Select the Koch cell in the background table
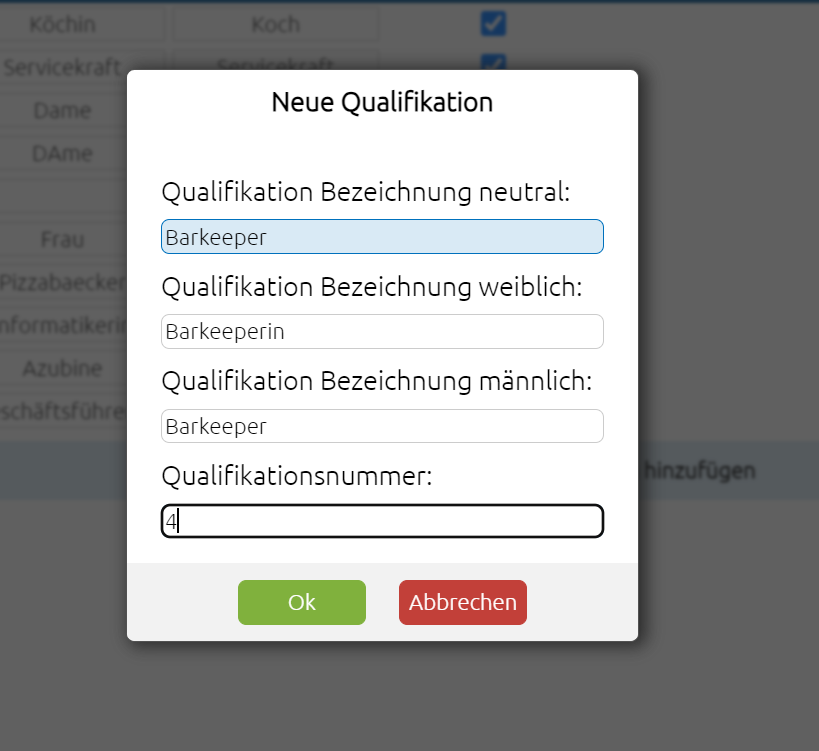The image size is (819, 751). (x=276, y=25)
